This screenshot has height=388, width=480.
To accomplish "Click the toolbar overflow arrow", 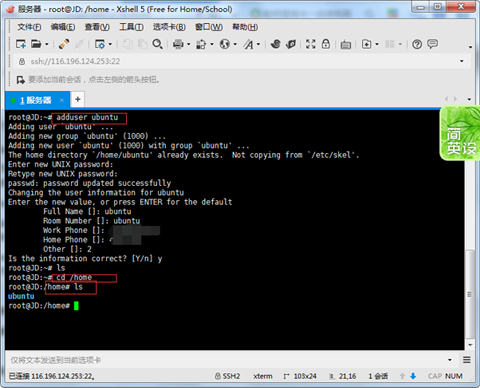I will coord(470,47).
